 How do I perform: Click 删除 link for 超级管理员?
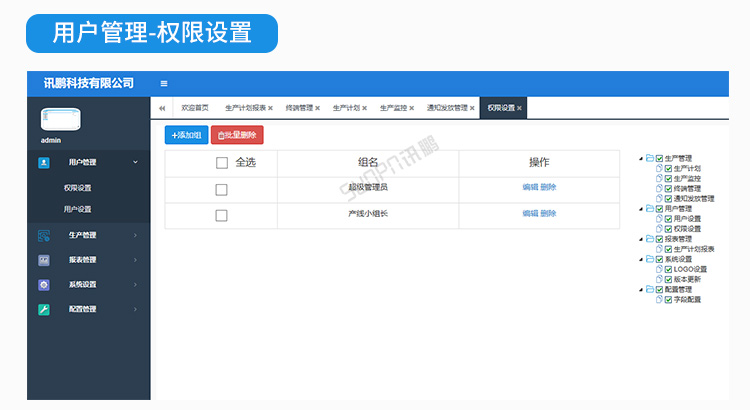(548, 187)
